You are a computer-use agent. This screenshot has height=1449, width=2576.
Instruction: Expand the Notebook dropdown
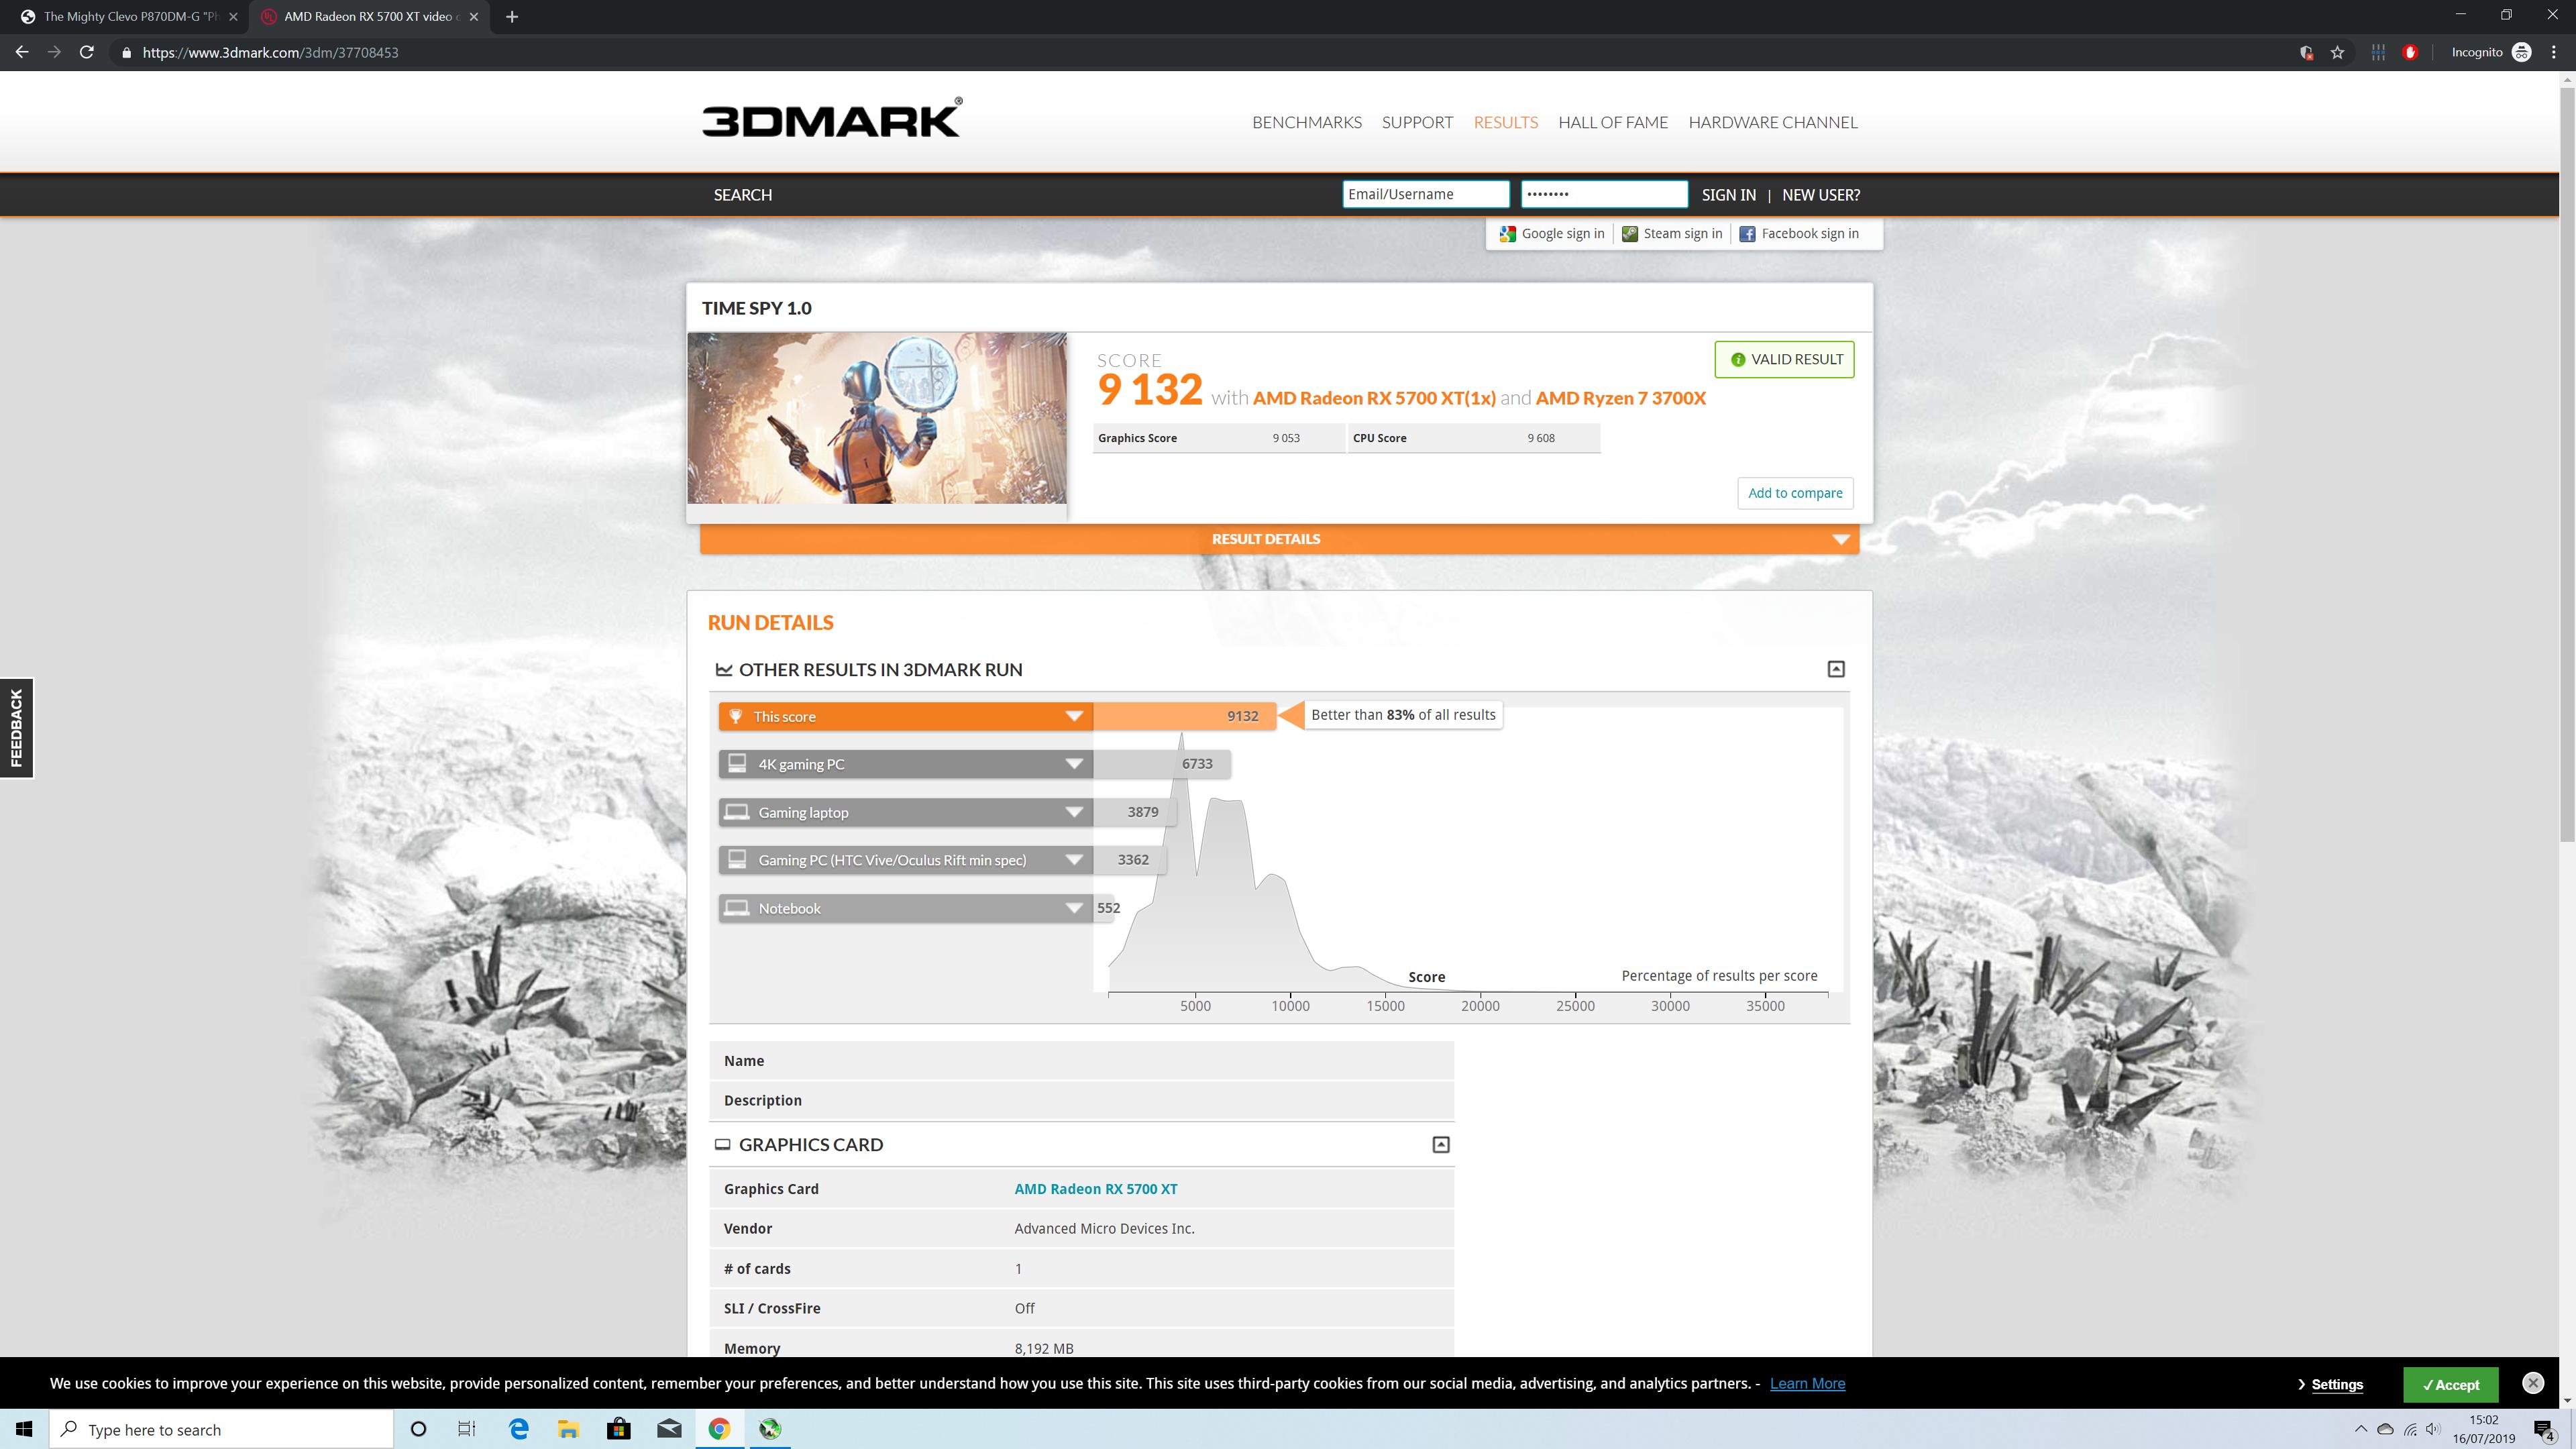[x=1074, y=908]
